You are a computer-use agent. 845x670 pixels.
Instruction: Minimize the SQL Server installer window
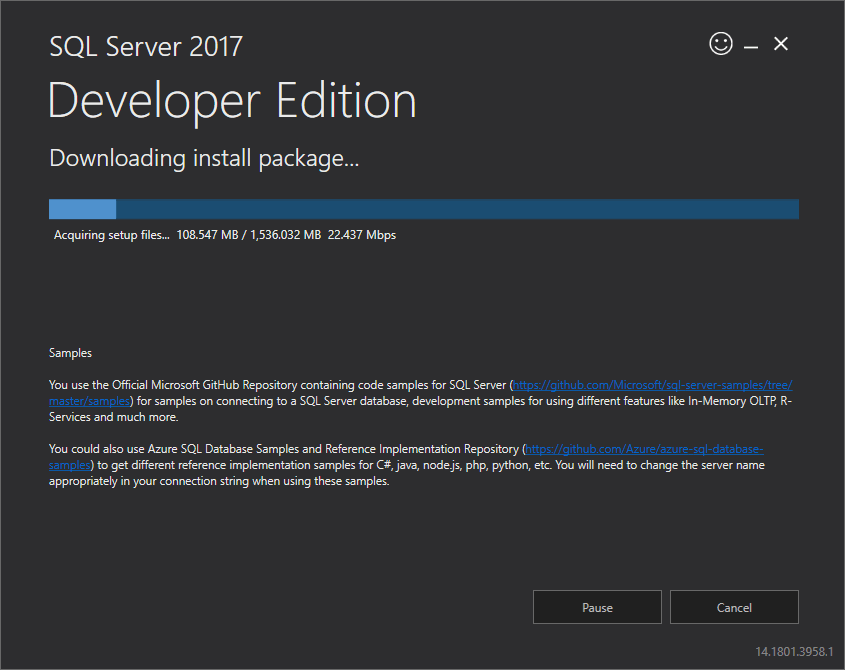[x=751, y=44]
